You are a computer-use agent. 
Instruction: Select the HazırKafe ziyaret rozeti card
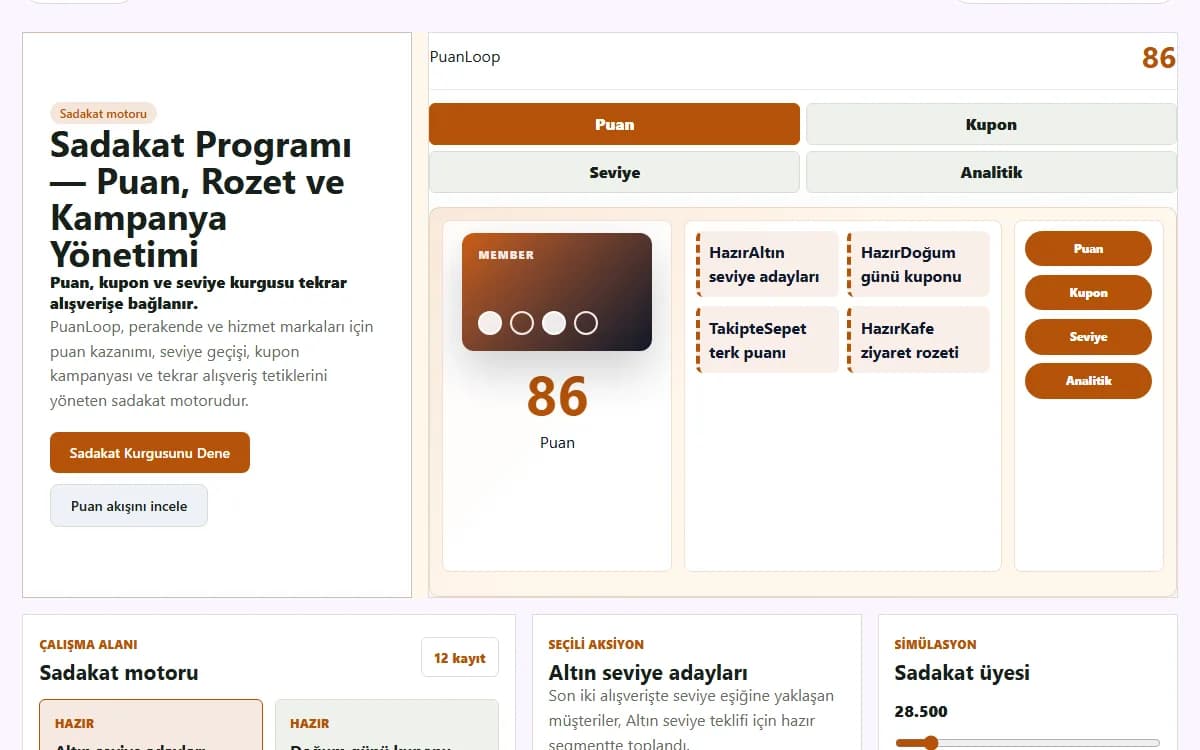(918, 340)
